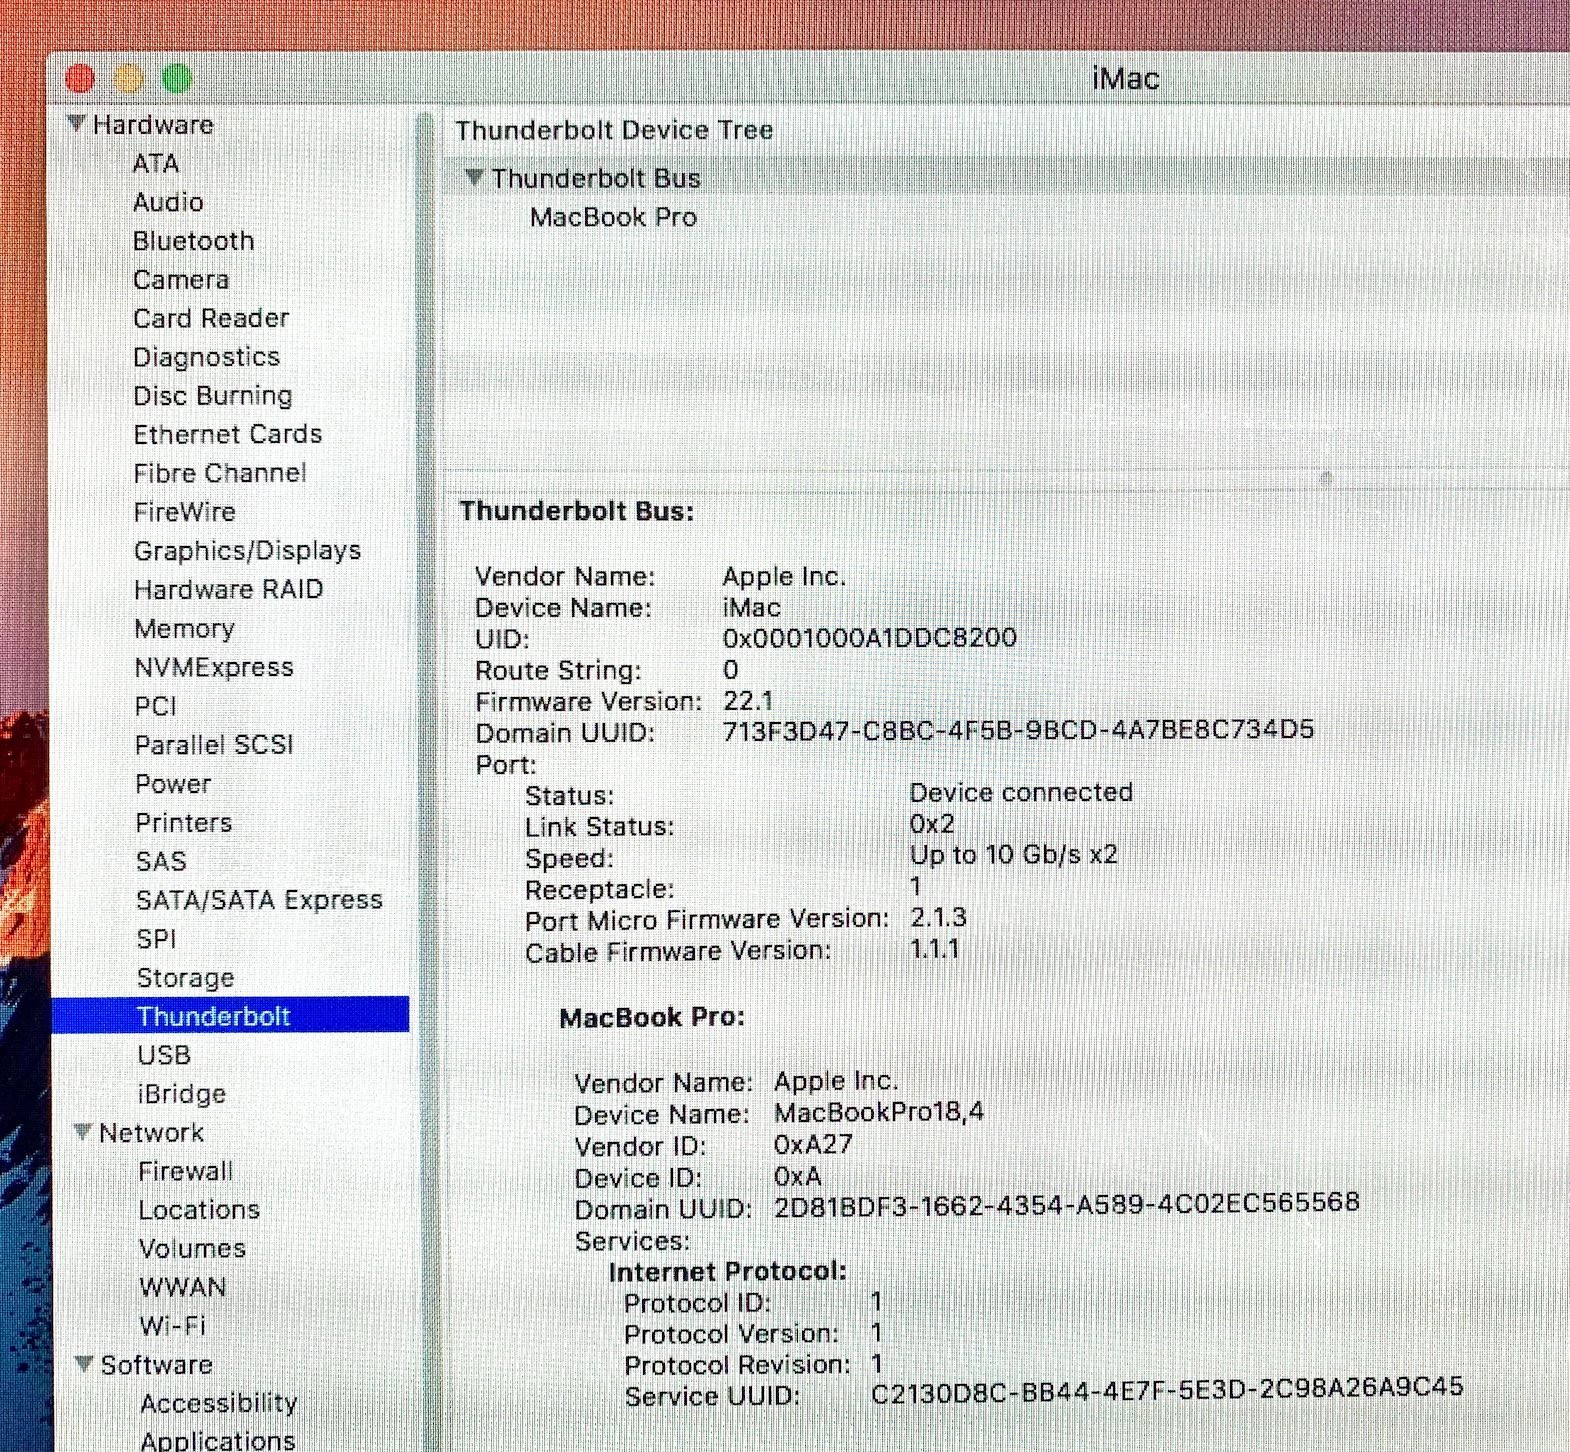The image size is (1570, 1452).
Task: Click the UID value 0x0001000A1DDC8200
Action: (869, 638)
